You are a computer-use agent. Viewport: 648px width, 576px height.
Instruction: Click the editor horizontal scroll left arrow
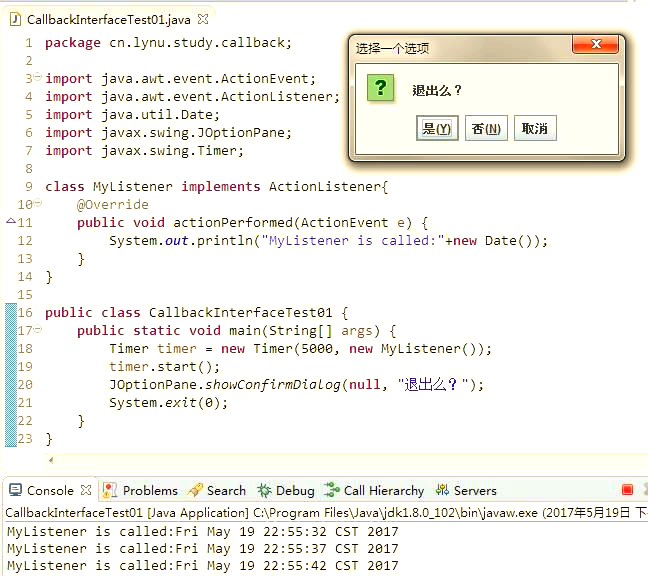click(51, 460)
